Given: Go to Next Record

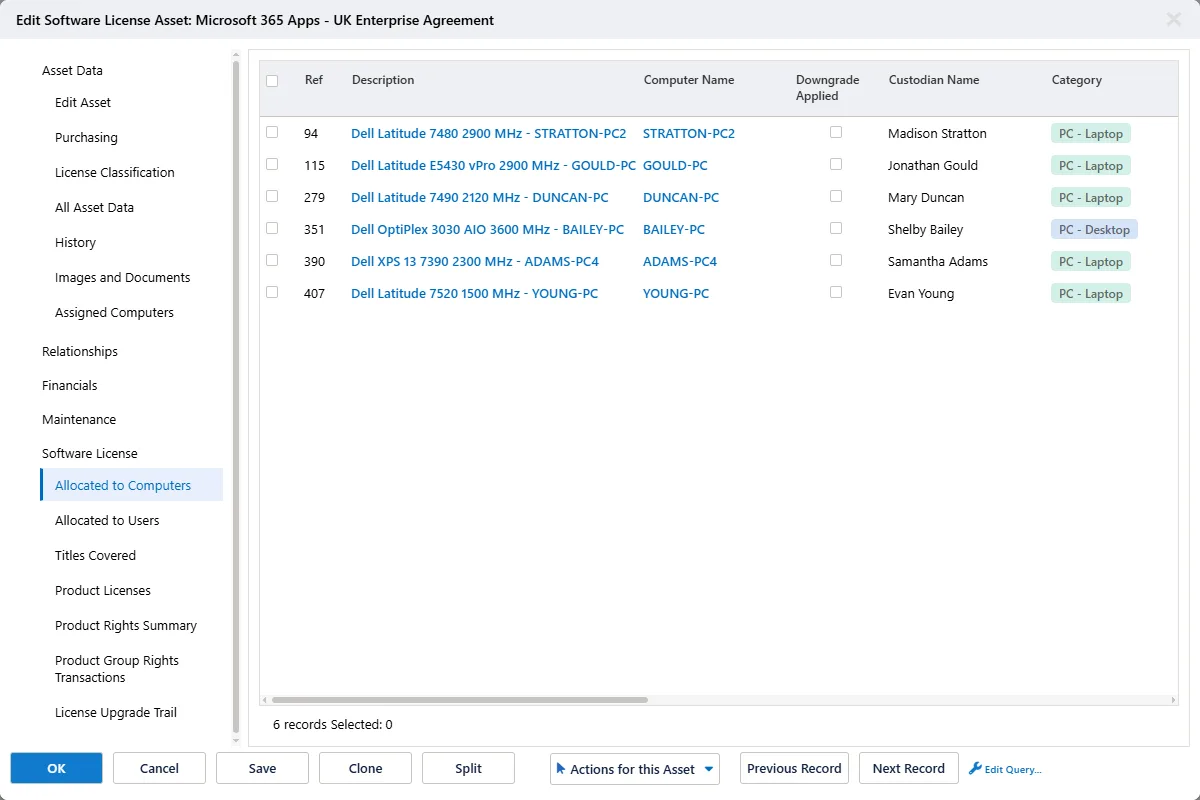Looking at the screenshot, I should click(908, 768).
